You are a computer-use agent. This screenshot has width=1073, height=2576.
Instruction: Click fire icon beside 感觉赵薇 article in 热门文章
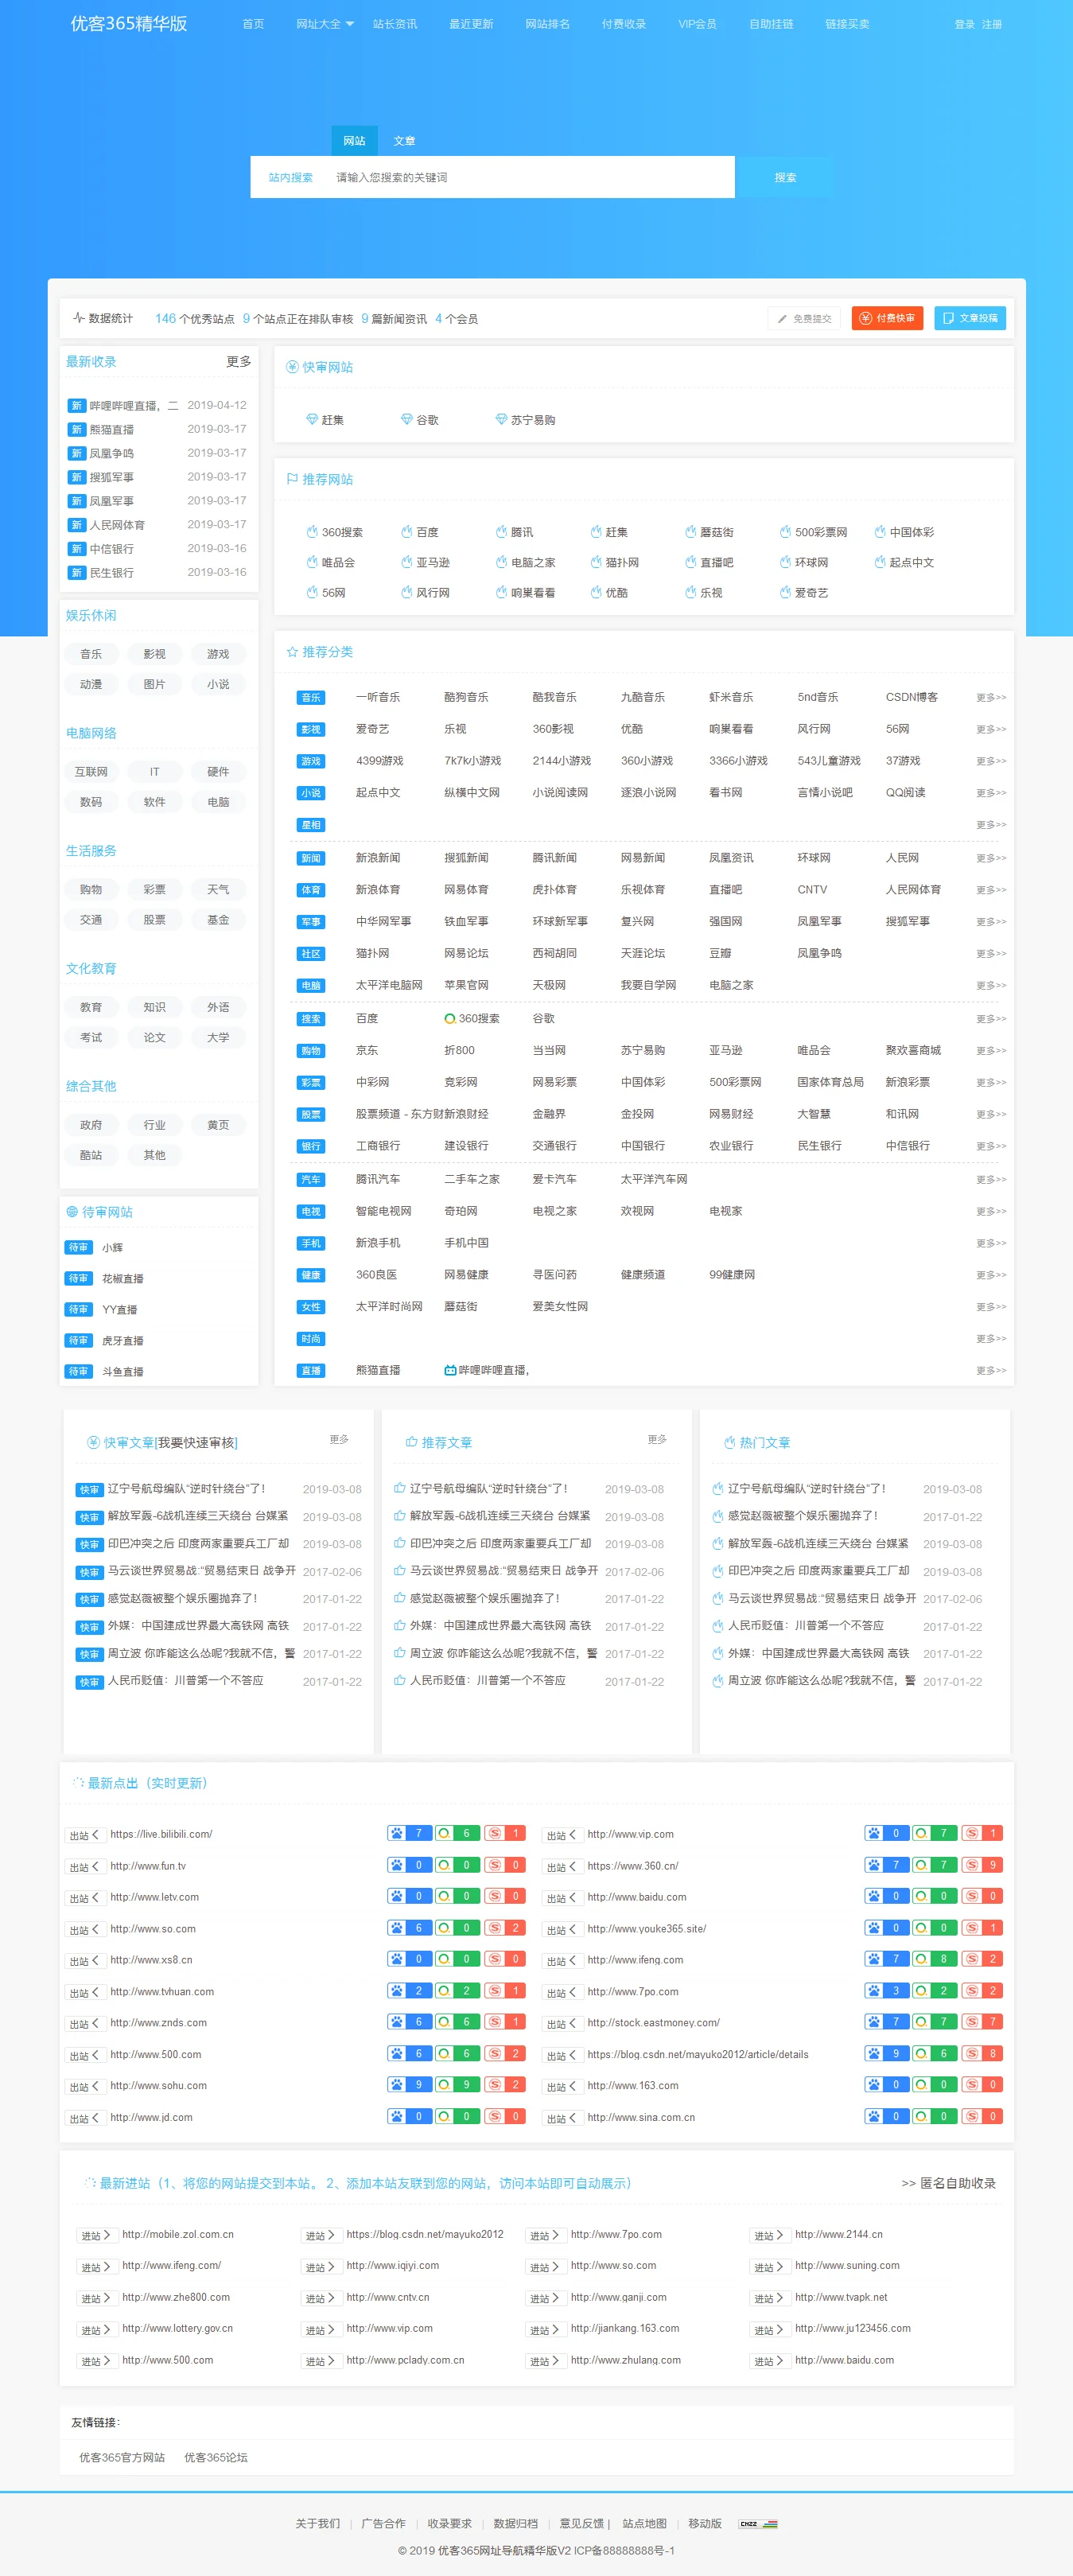tap(717, 1516)
